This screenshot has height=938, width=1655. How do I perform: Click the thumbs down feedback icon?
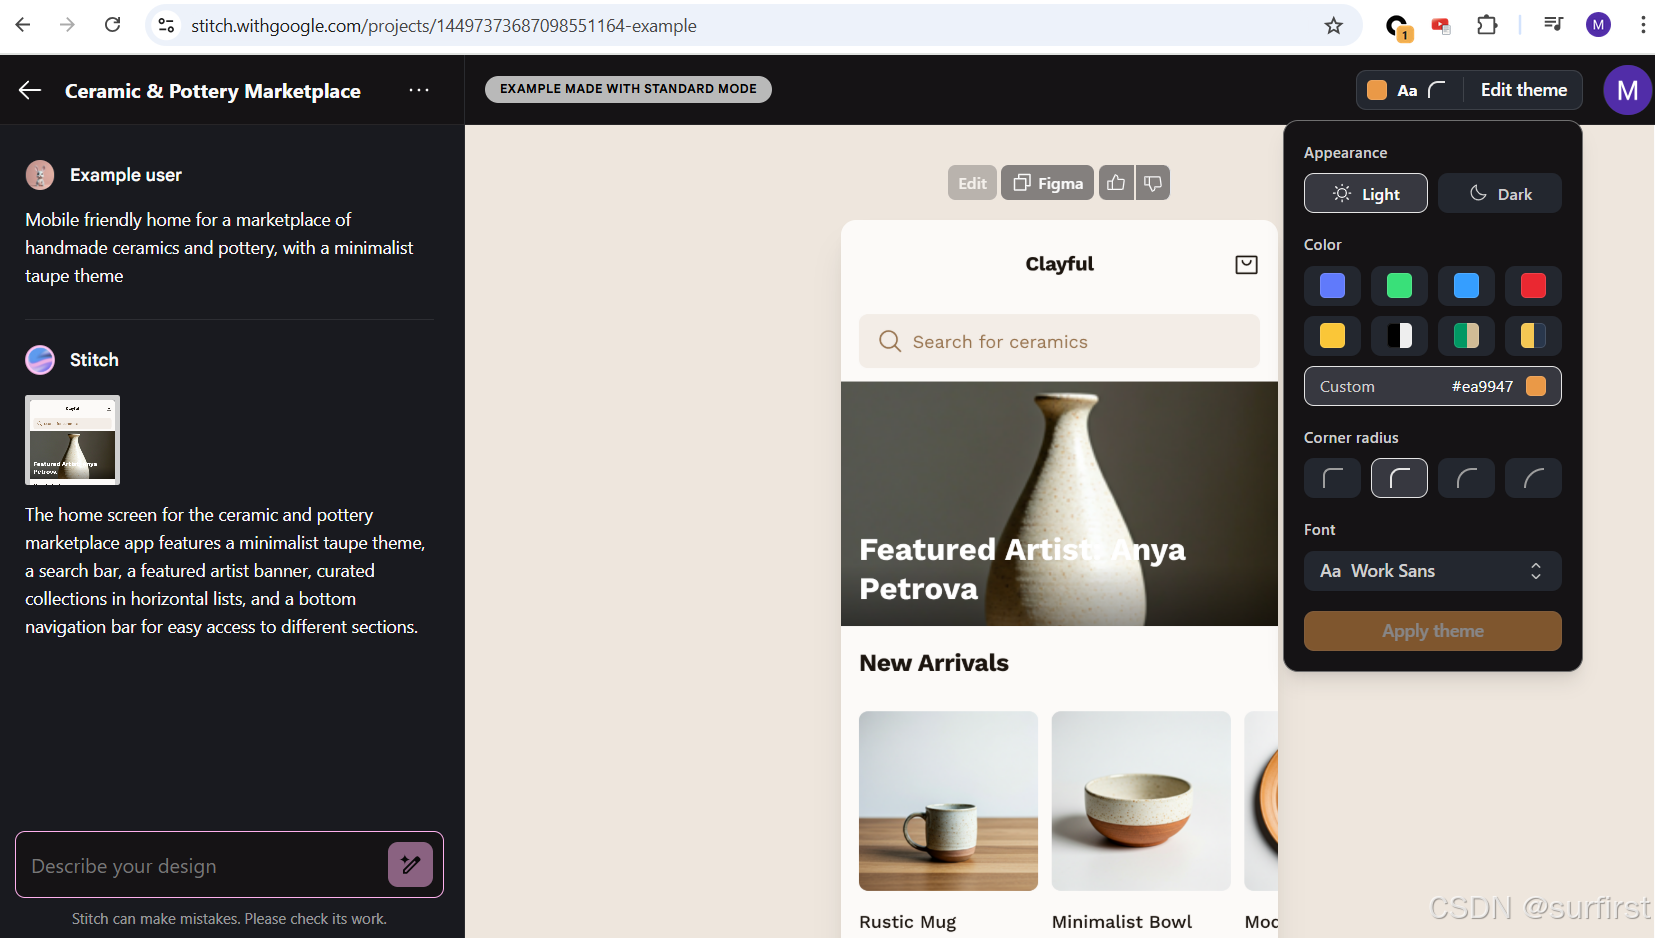[1153, 183]
